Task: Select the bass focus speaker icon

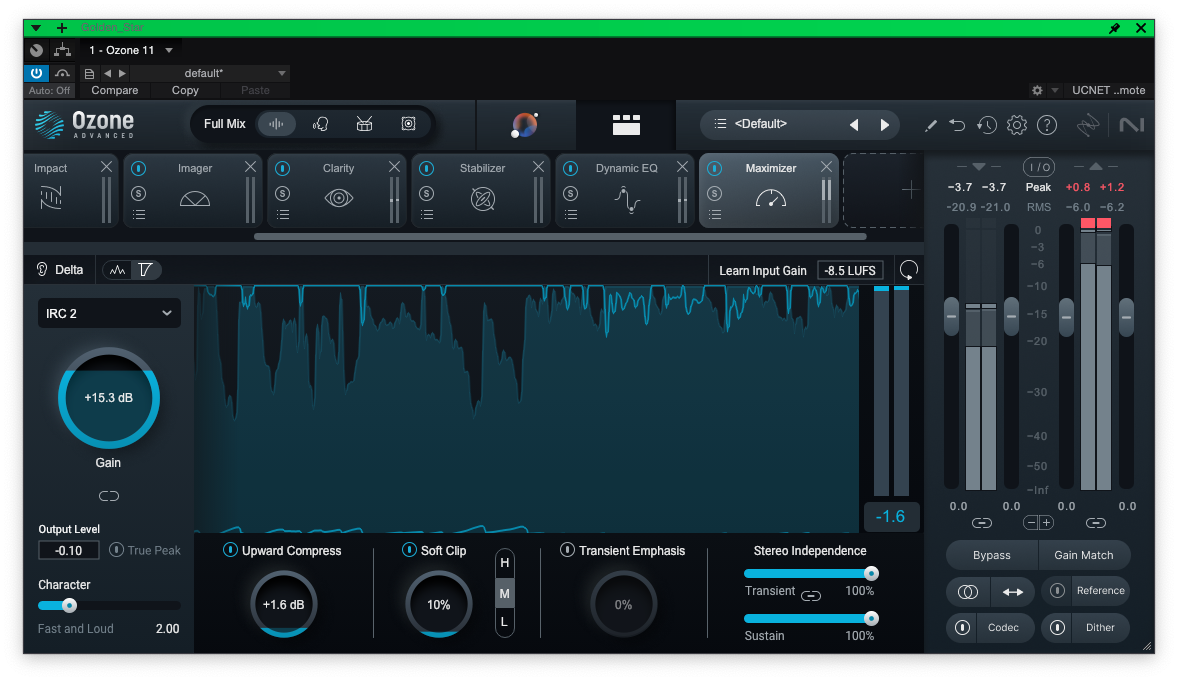Action: click(408, 124)
